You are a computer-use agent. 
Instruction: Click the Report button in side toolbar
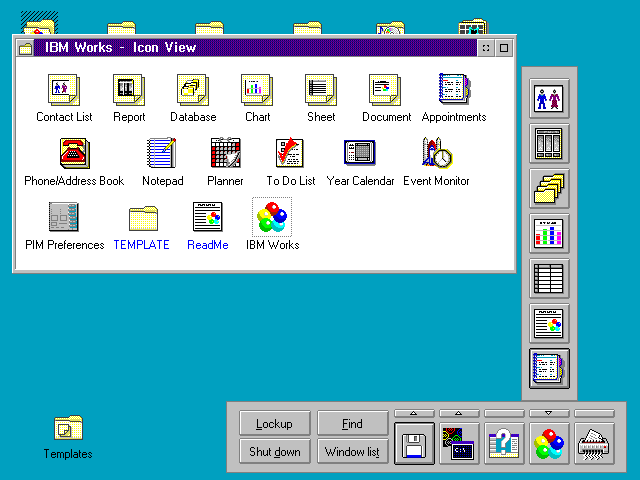[x=549, y=144]
